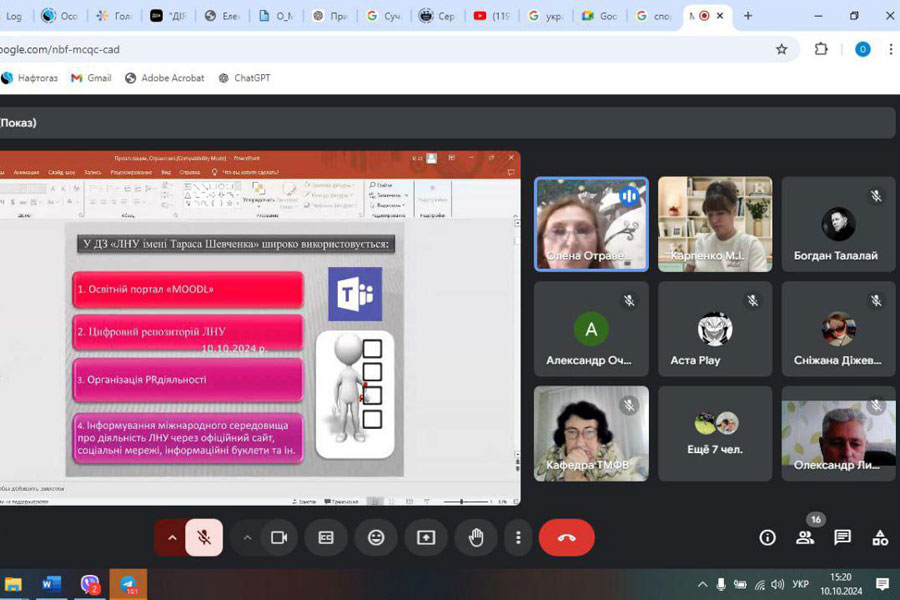Click the present screen icon

[x=426, y=538]
